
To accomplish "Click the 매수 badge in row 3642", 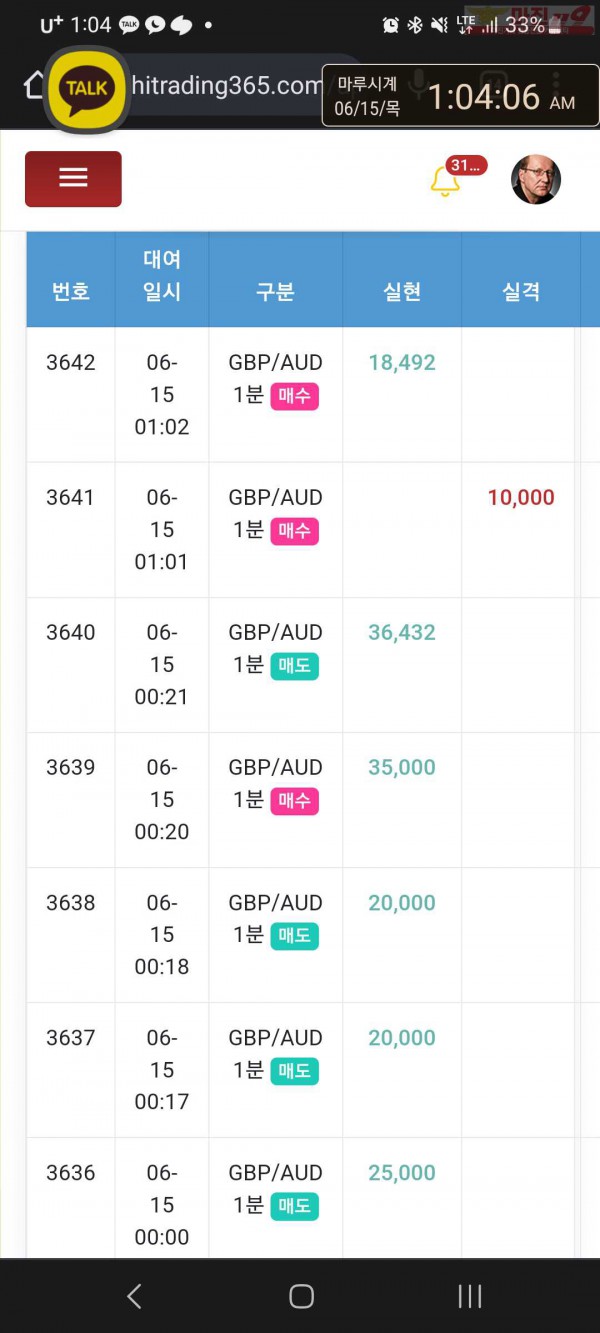I will [294, 396].
